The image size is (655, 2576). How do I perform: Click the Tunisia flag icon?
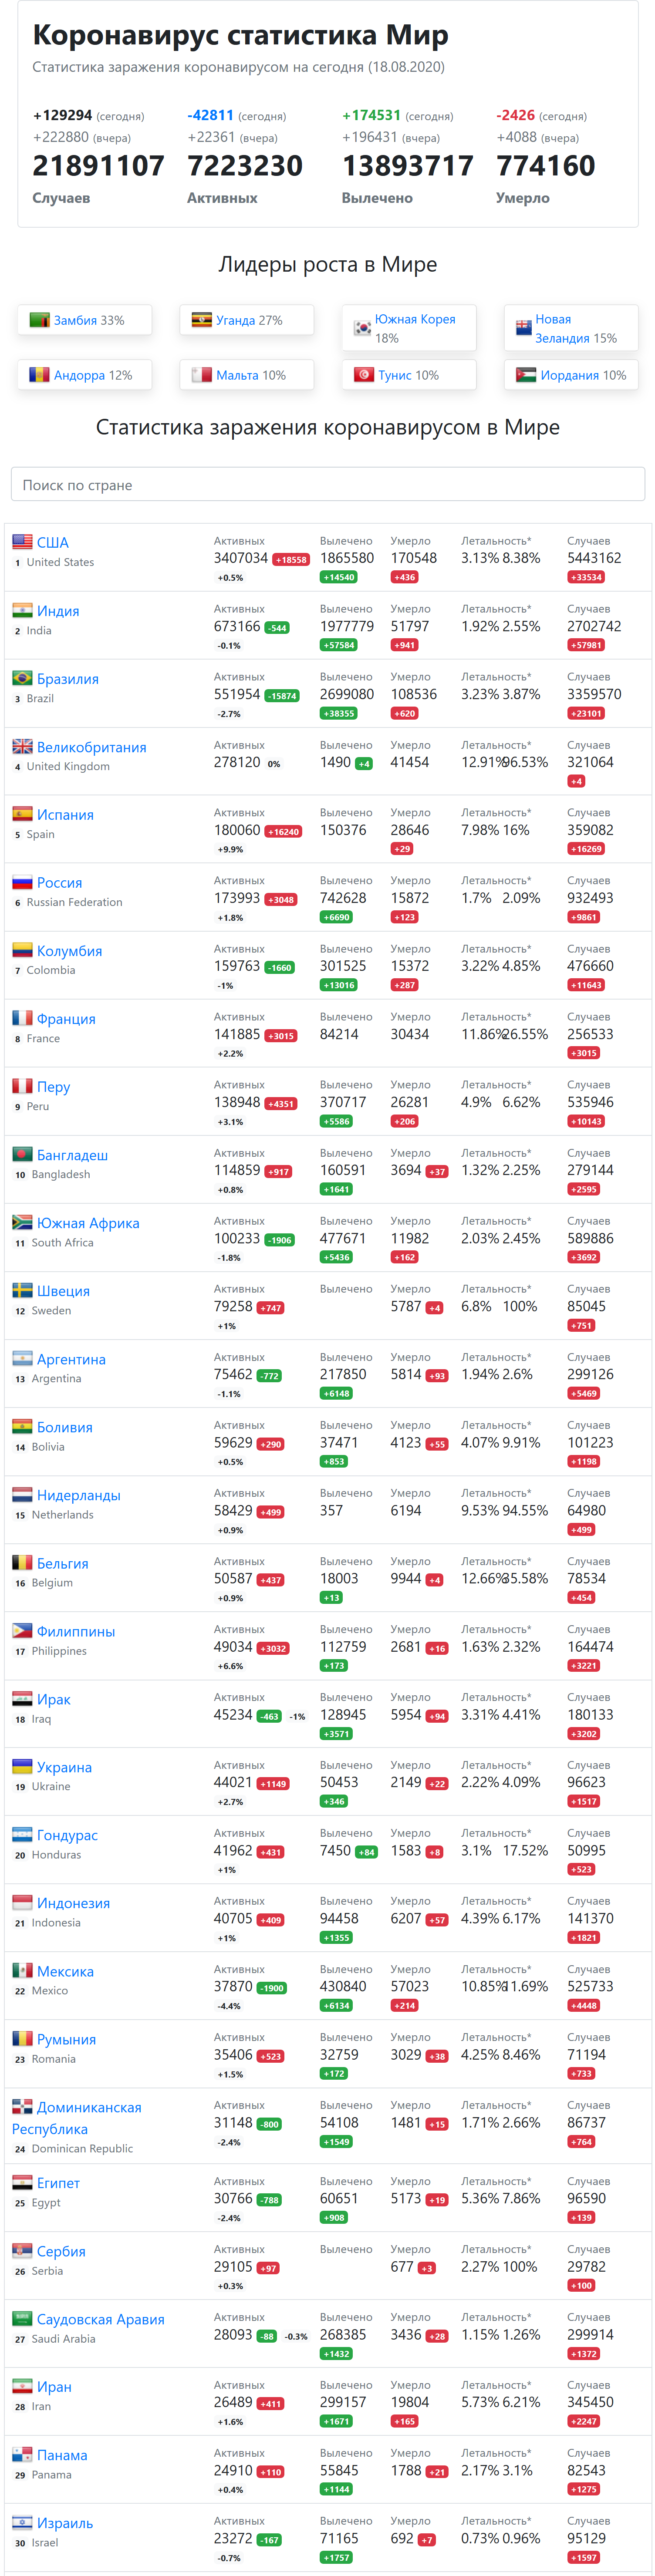point(364,375)
